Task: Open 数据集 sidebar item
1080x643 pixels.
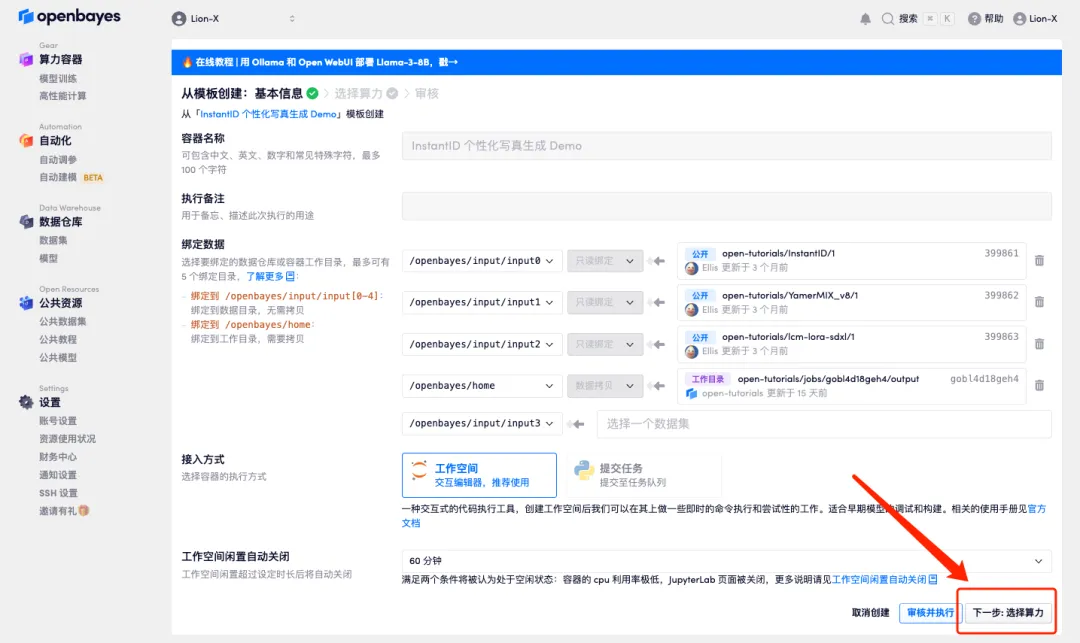Action: [x=53, y=240]
